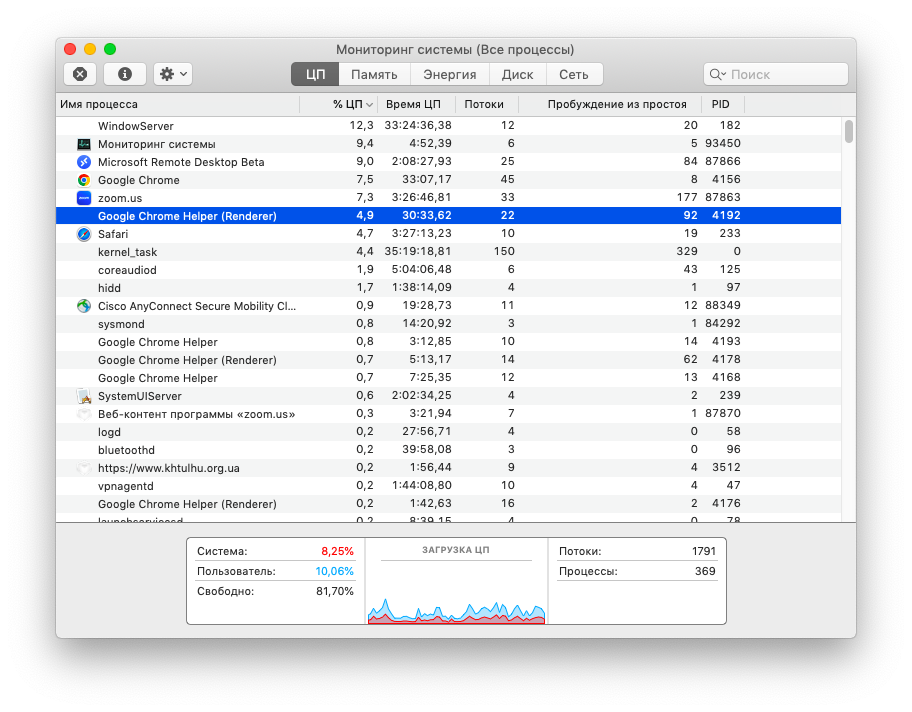Click the Потоки count 1791

[704, 551]
